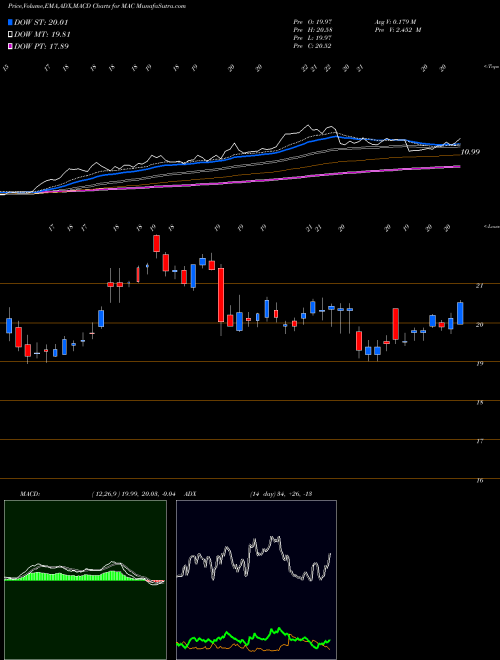Select the 'Pre C: 20.52' value
This screenshot has height=660, width=500.
coord(312,46)
